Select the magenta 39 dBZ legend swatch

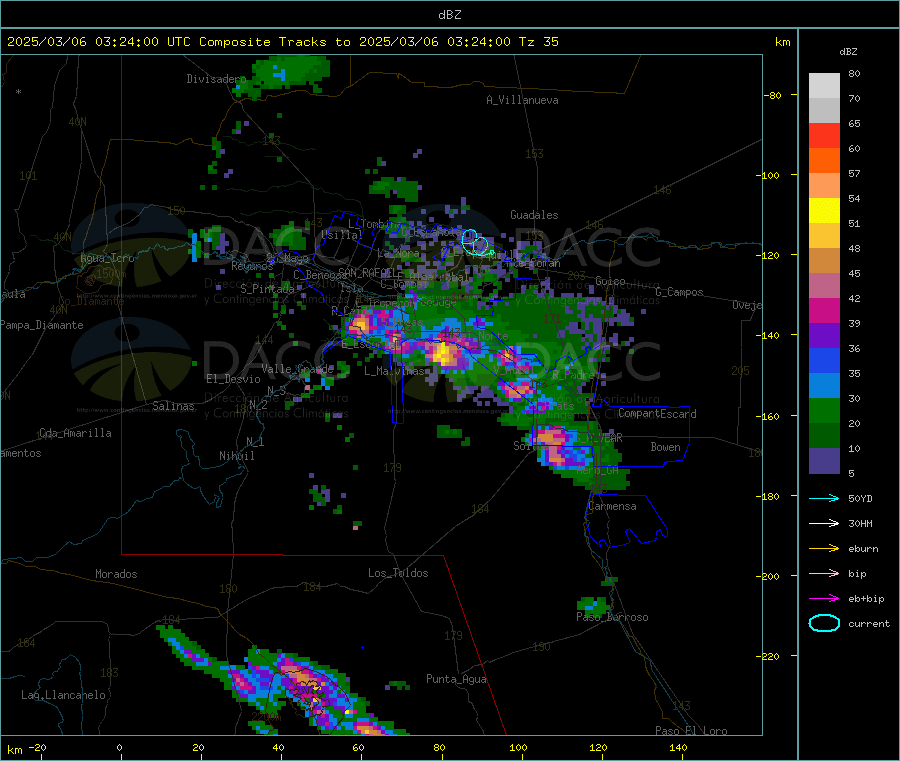pos(824,310)
